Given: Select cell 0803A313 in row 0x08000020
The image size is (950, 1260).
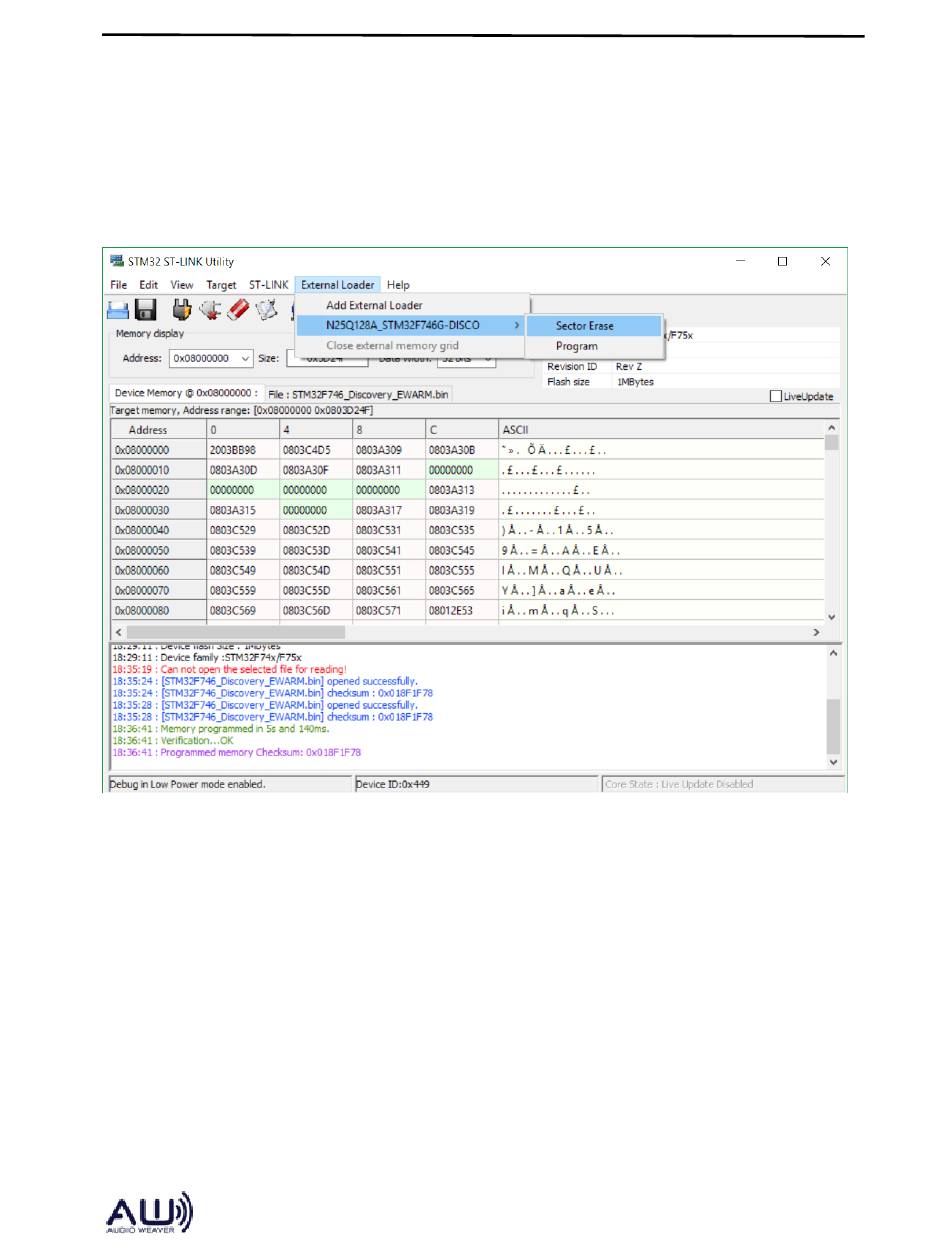Looking at the screenshot, I should (x=461, y=490).
